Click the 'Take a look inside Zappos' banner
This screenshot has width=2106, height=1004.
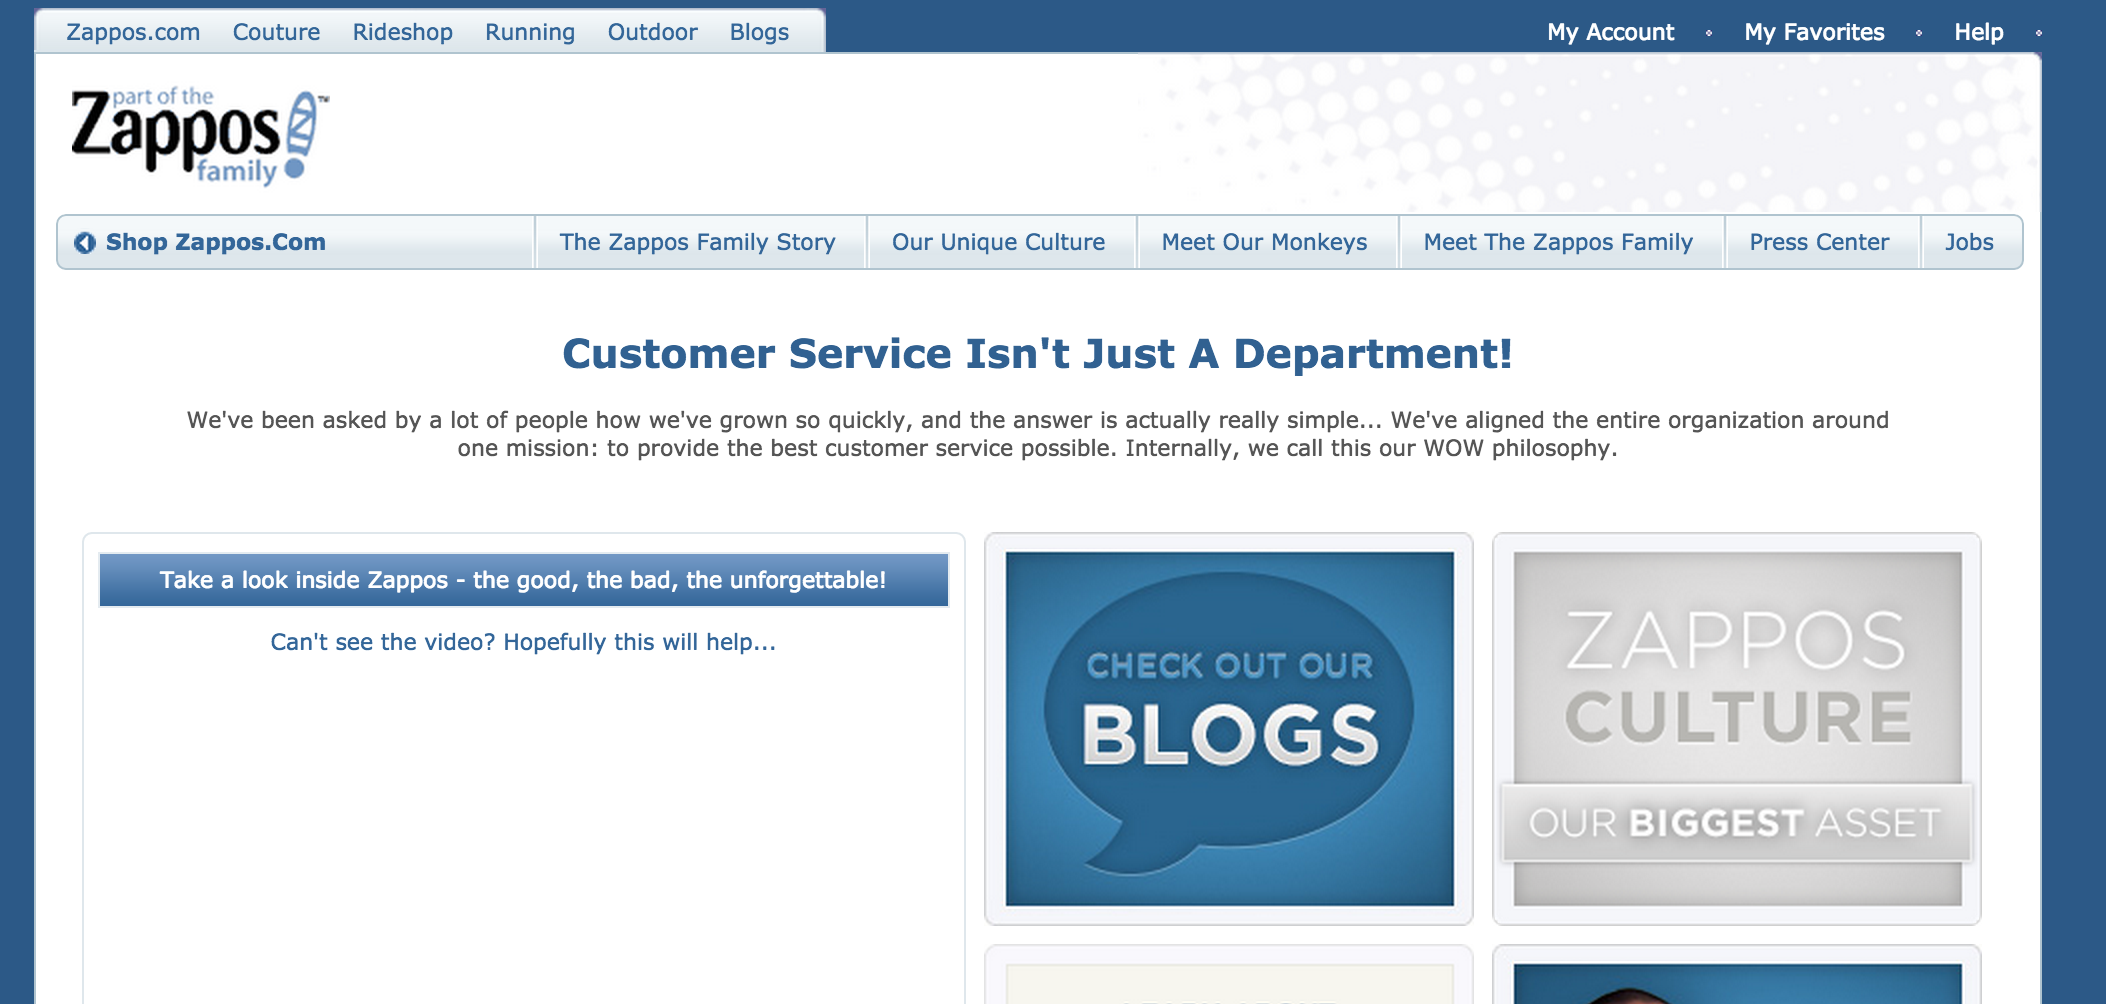pyautogui.click(x=523, y=580)
